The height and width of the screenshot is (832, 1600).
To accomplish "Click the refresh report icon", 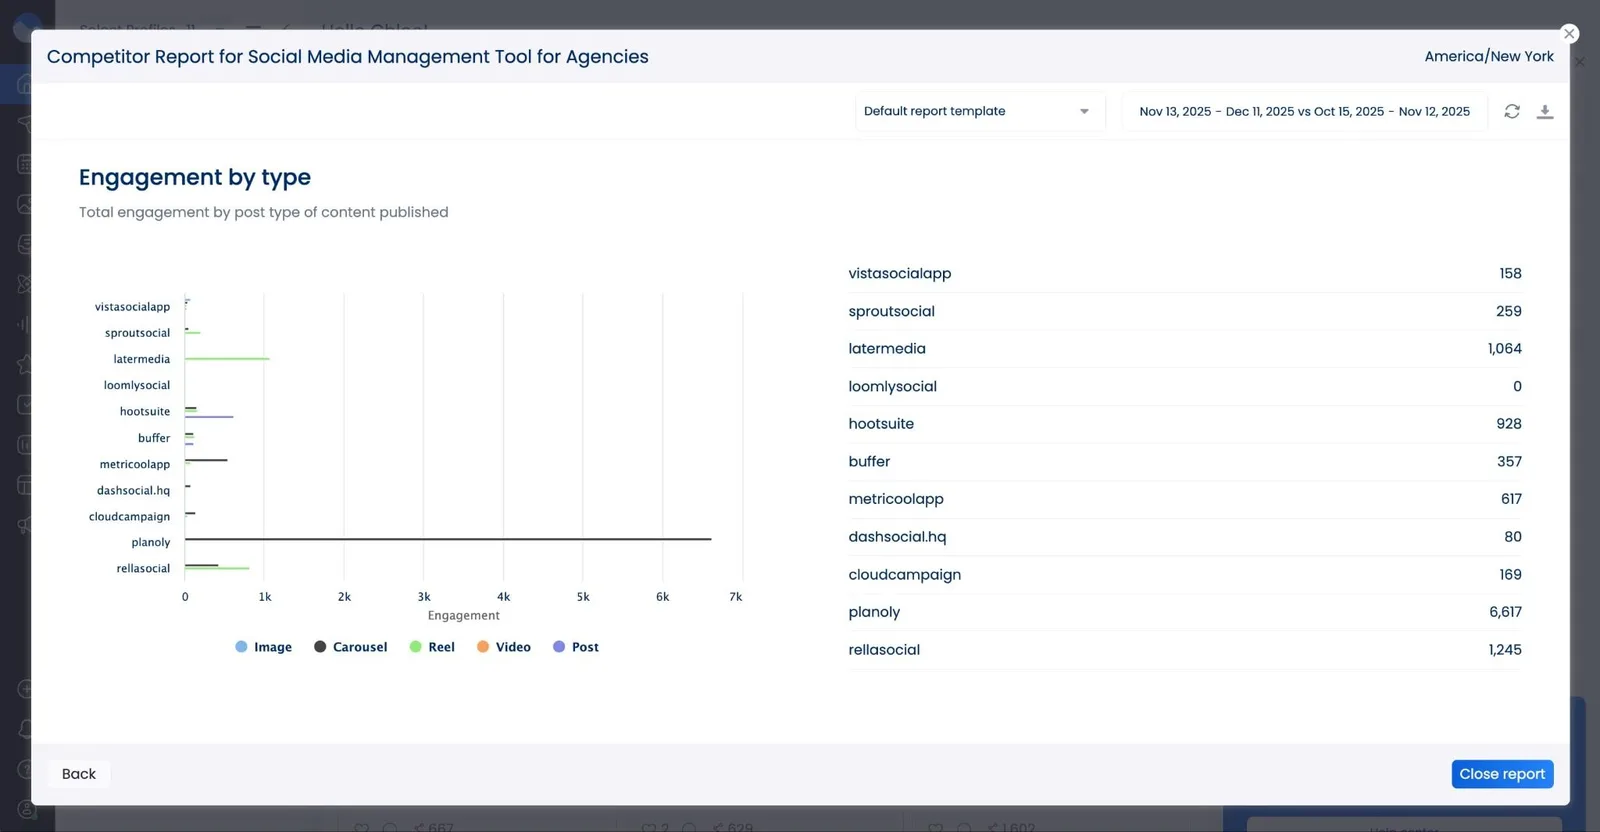I will point(1511,111).
